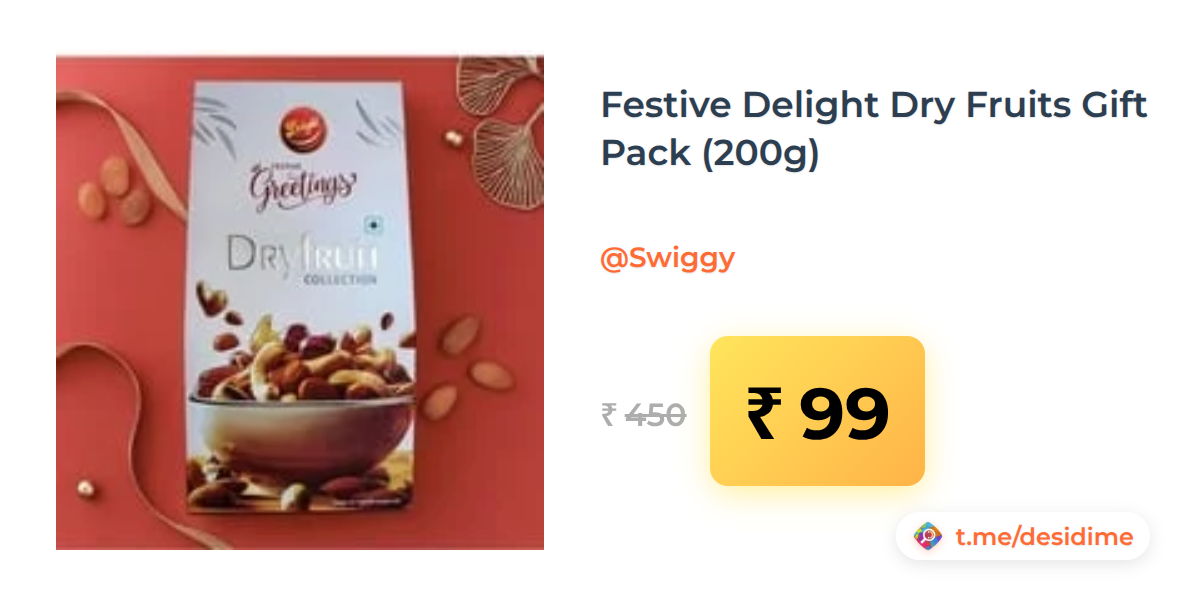Click the gold bead at bottom left
The image size is (1200, 600).
pyautogui.click(x=86, y=488)
